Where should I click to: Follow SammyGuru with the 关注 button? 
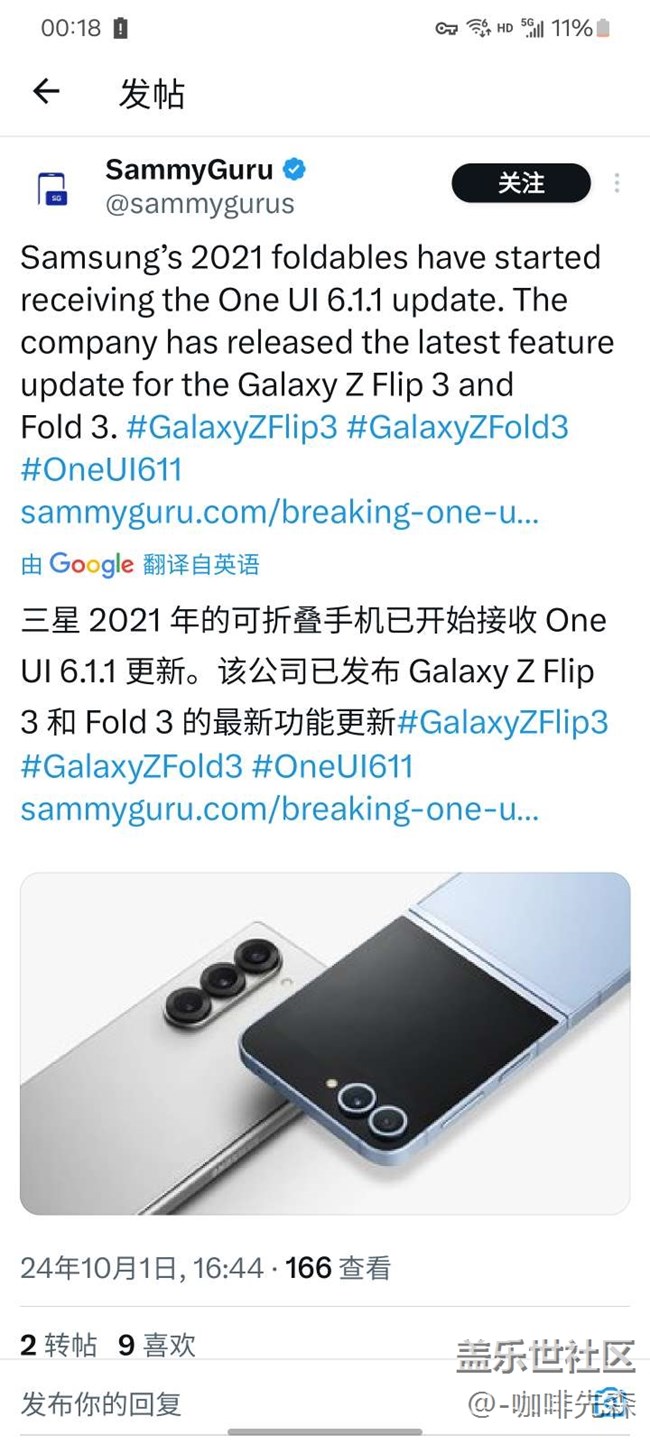[x=521, y=183]
